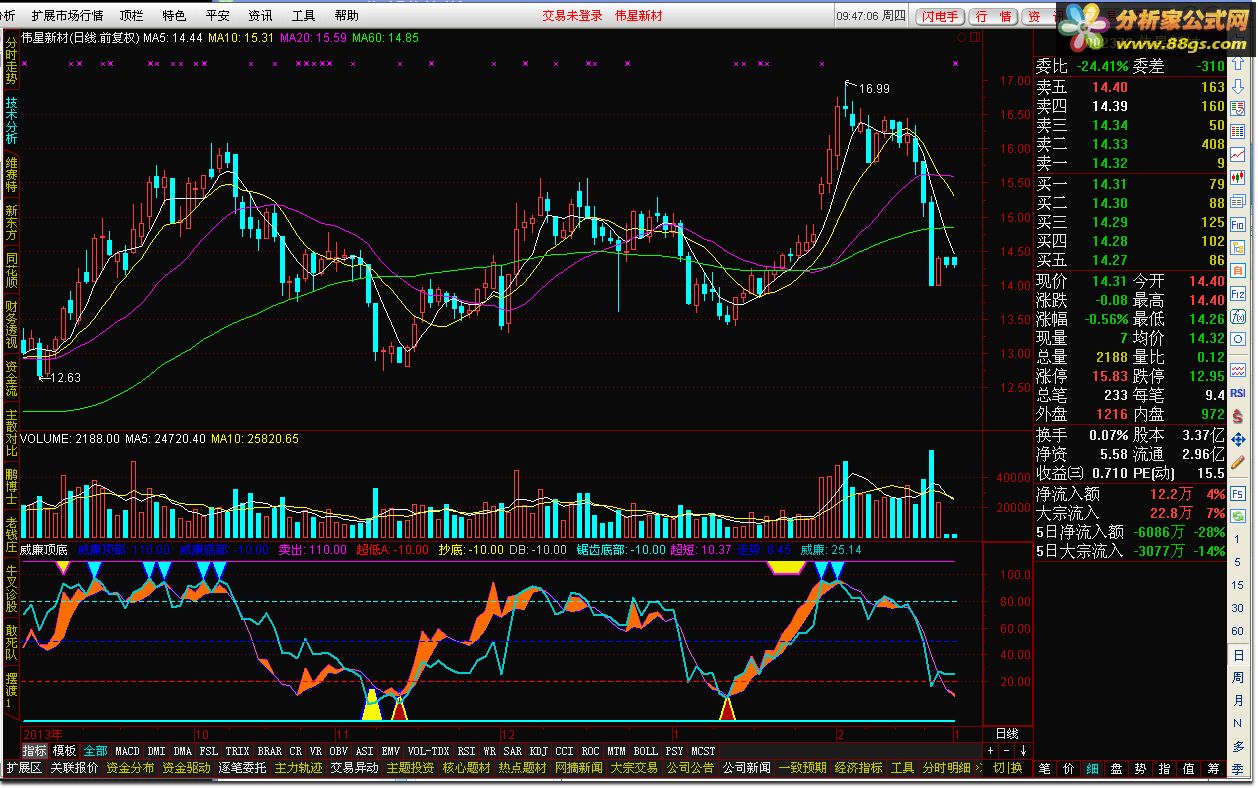Switch to 5-minute period
Image resolution: width=1258 pixels, height=788 pixels.
(1238, 562)
